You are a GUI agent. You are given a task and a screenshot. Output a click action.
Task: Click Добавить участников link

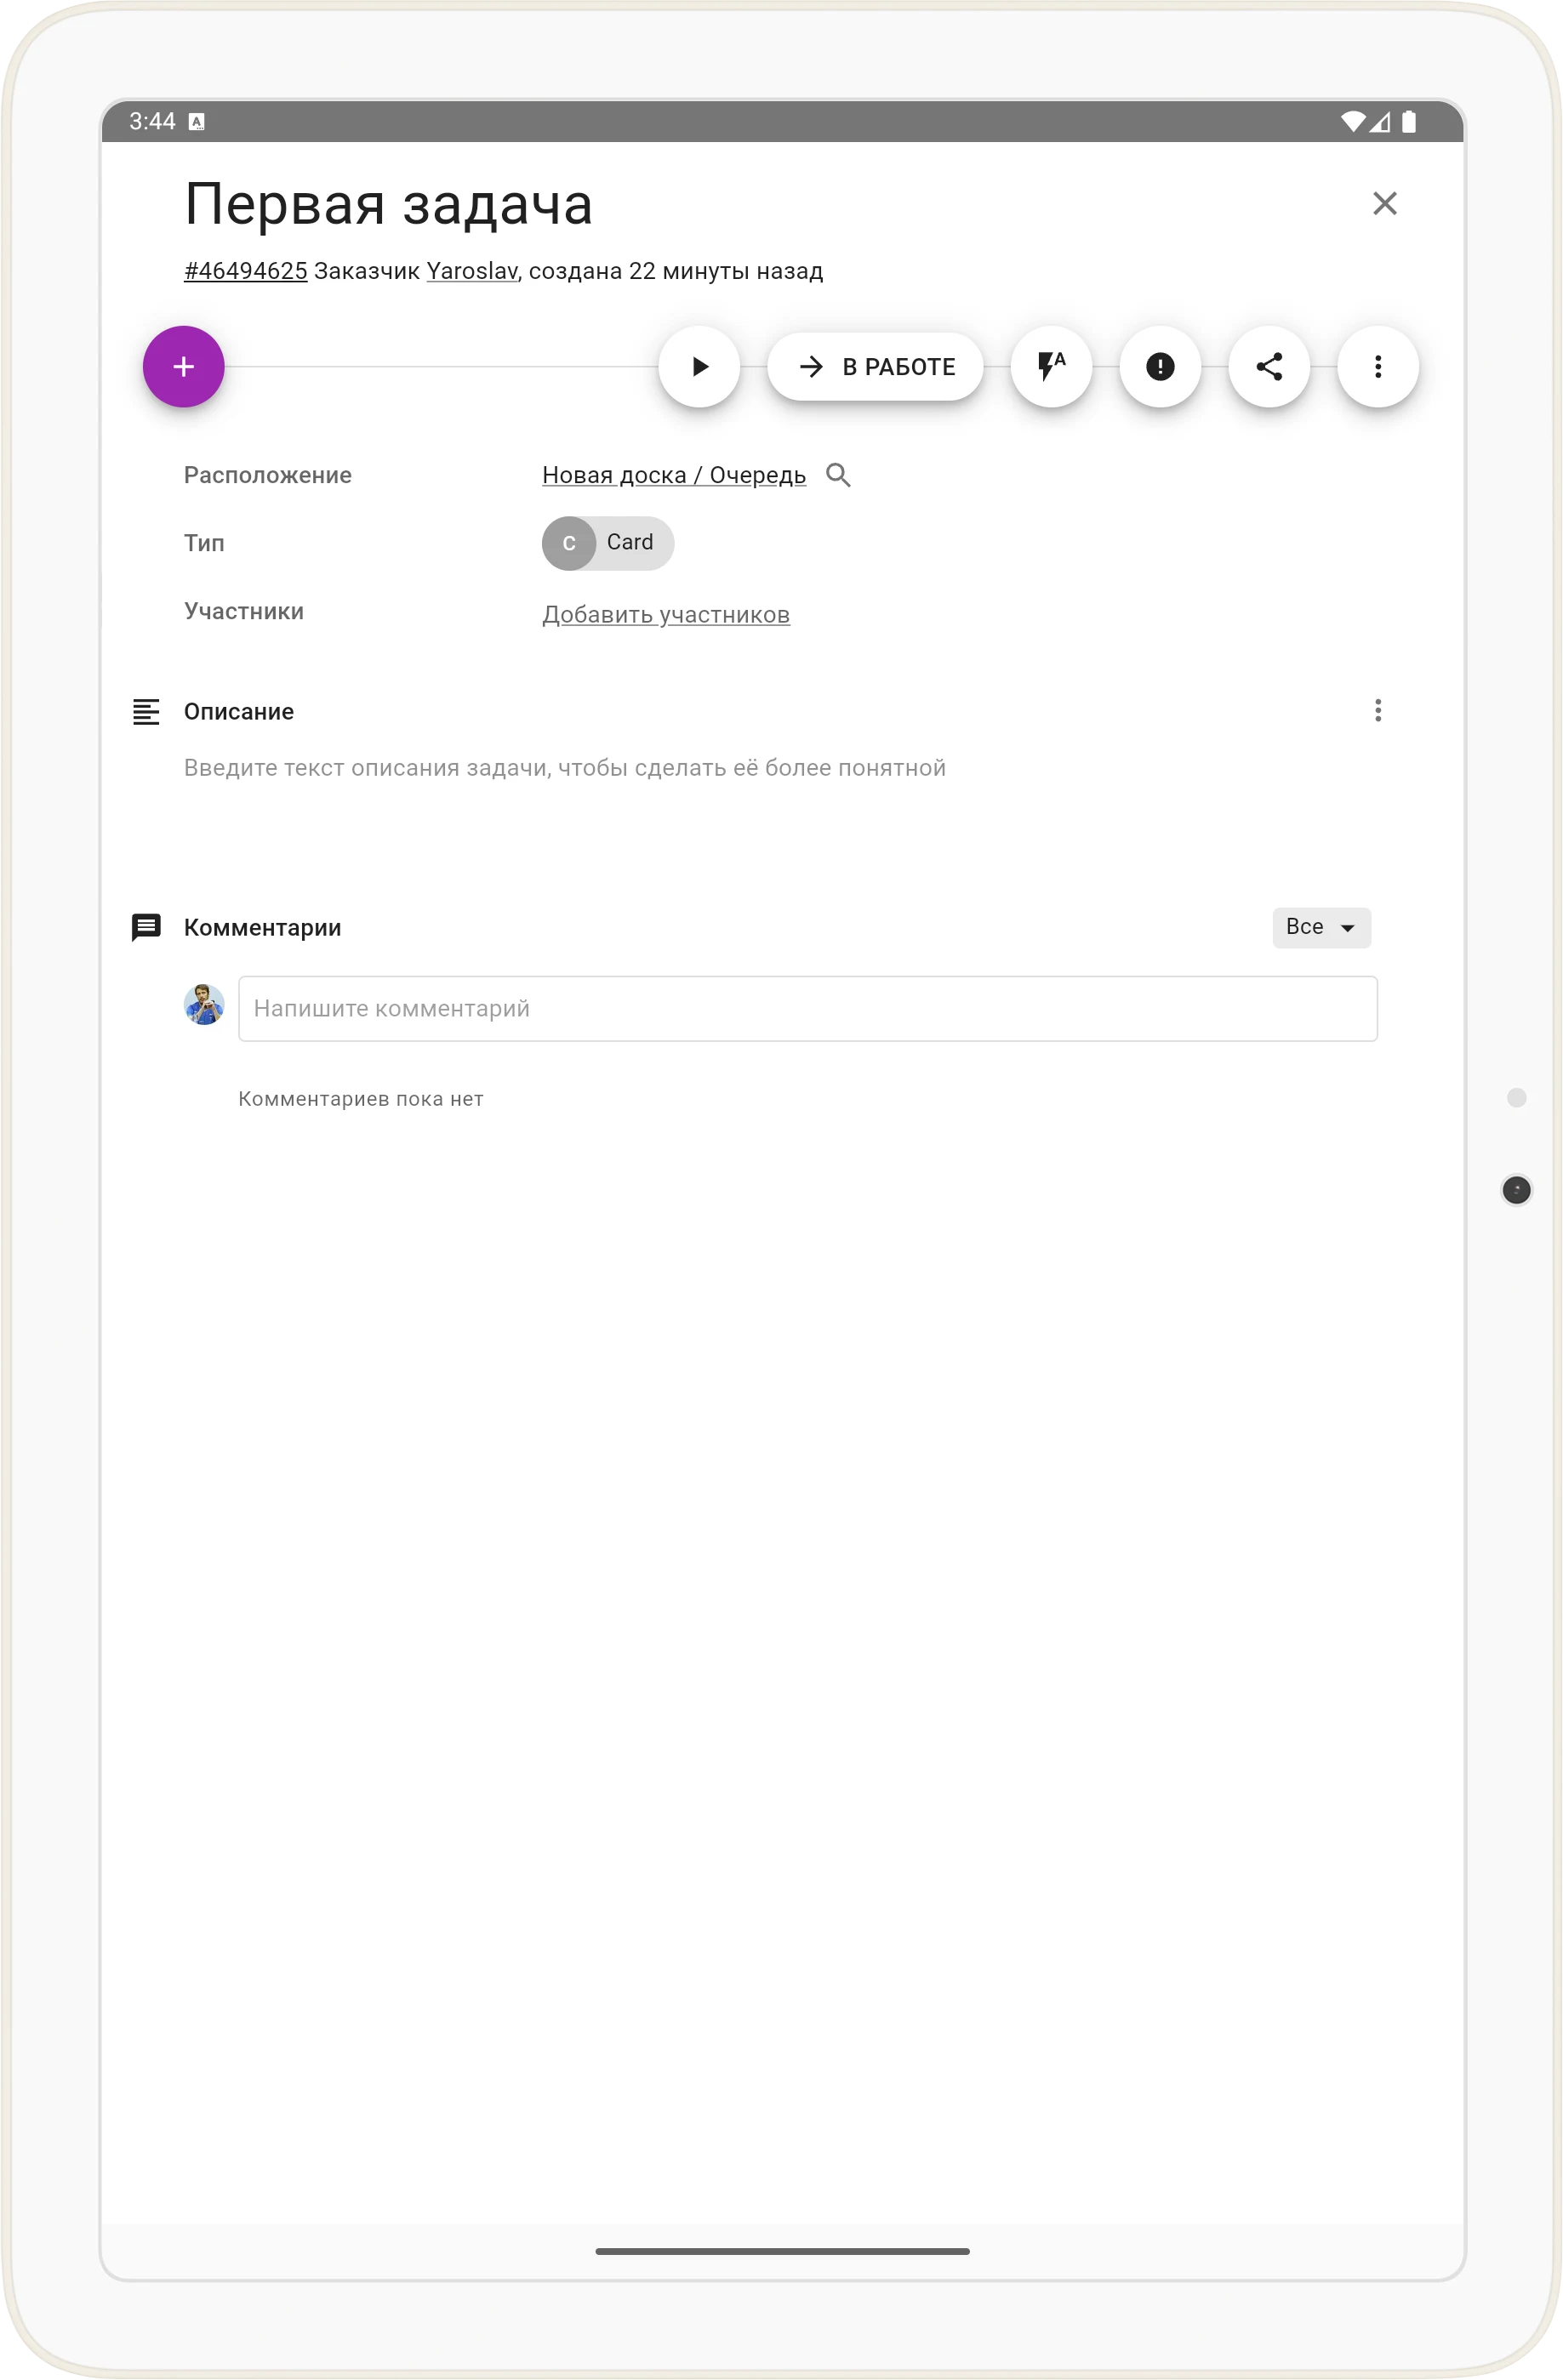666,614
